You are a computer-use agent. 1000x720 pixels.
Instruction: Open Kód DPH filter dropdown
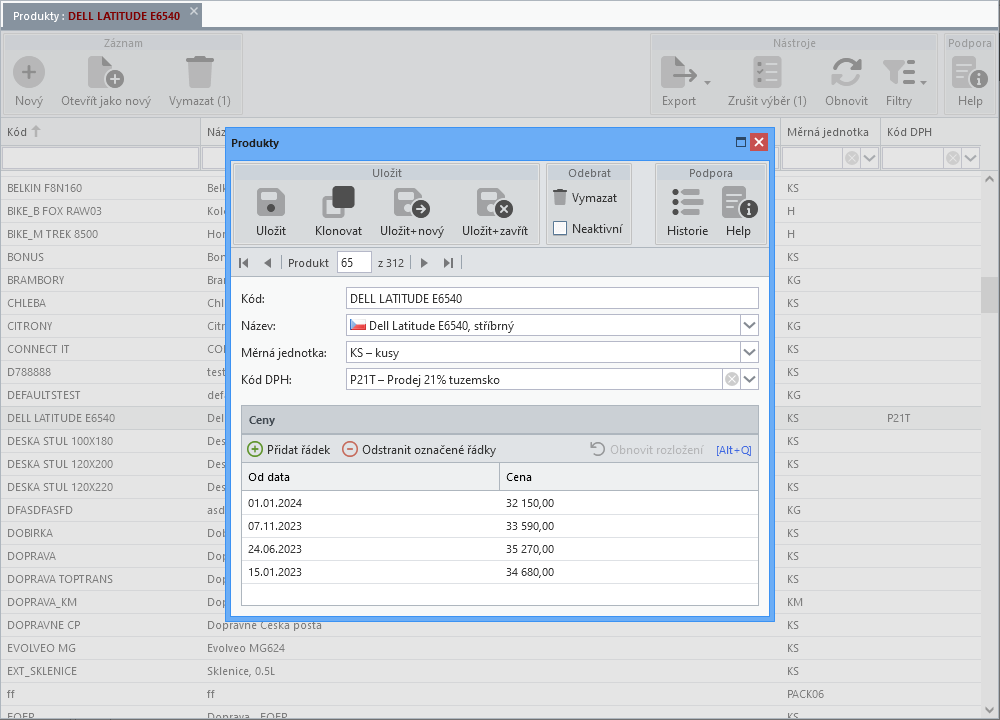coord(971,158)
